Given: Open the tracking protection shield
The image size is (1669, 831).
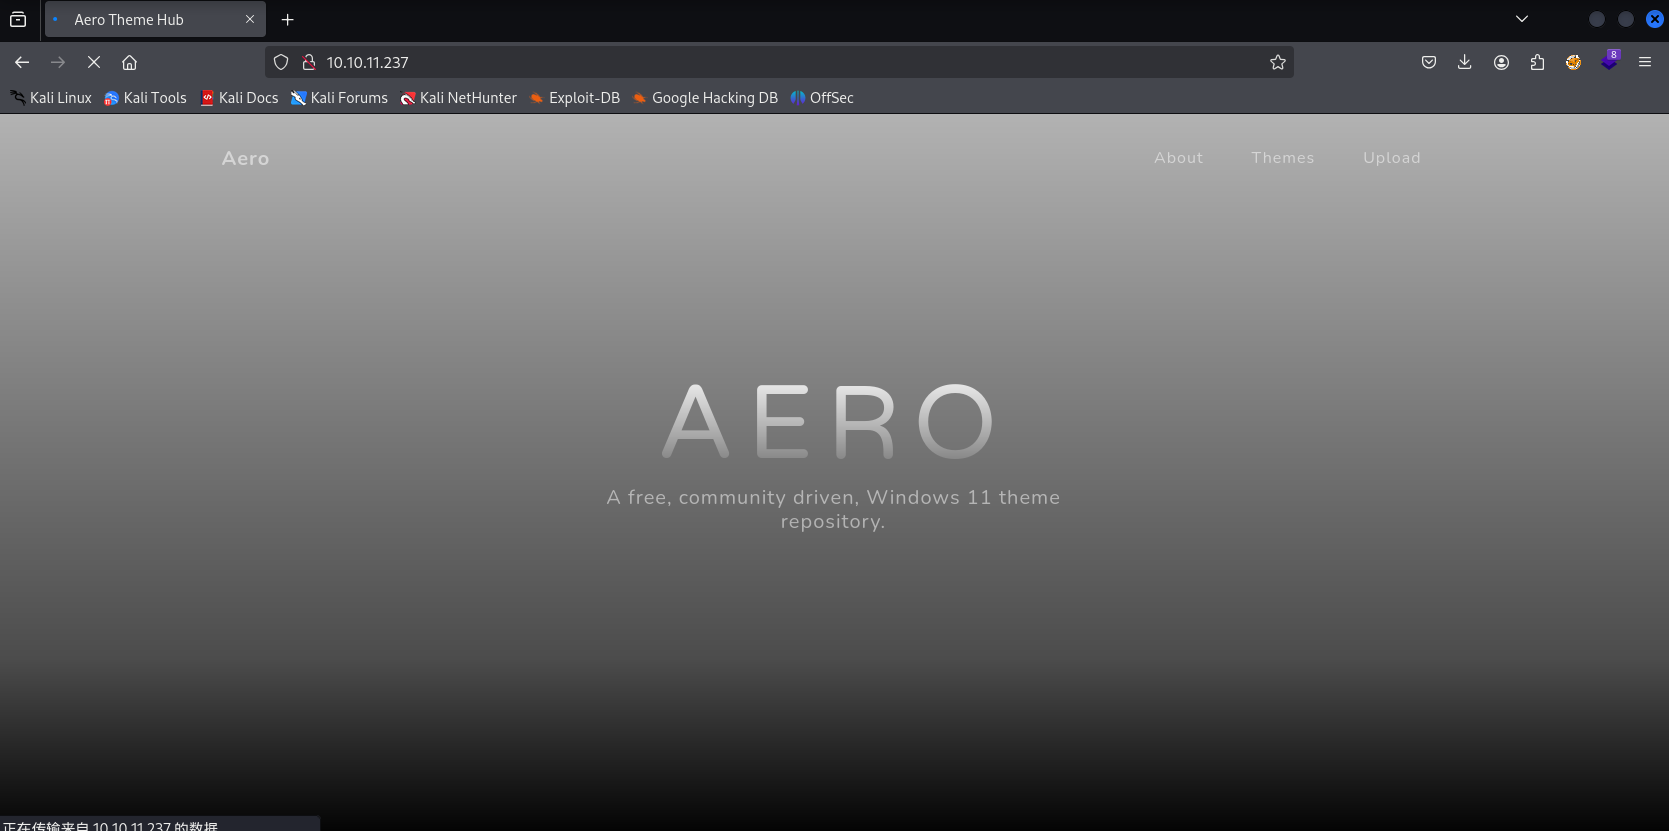Looking at the screenshot, I should point(281,62).
